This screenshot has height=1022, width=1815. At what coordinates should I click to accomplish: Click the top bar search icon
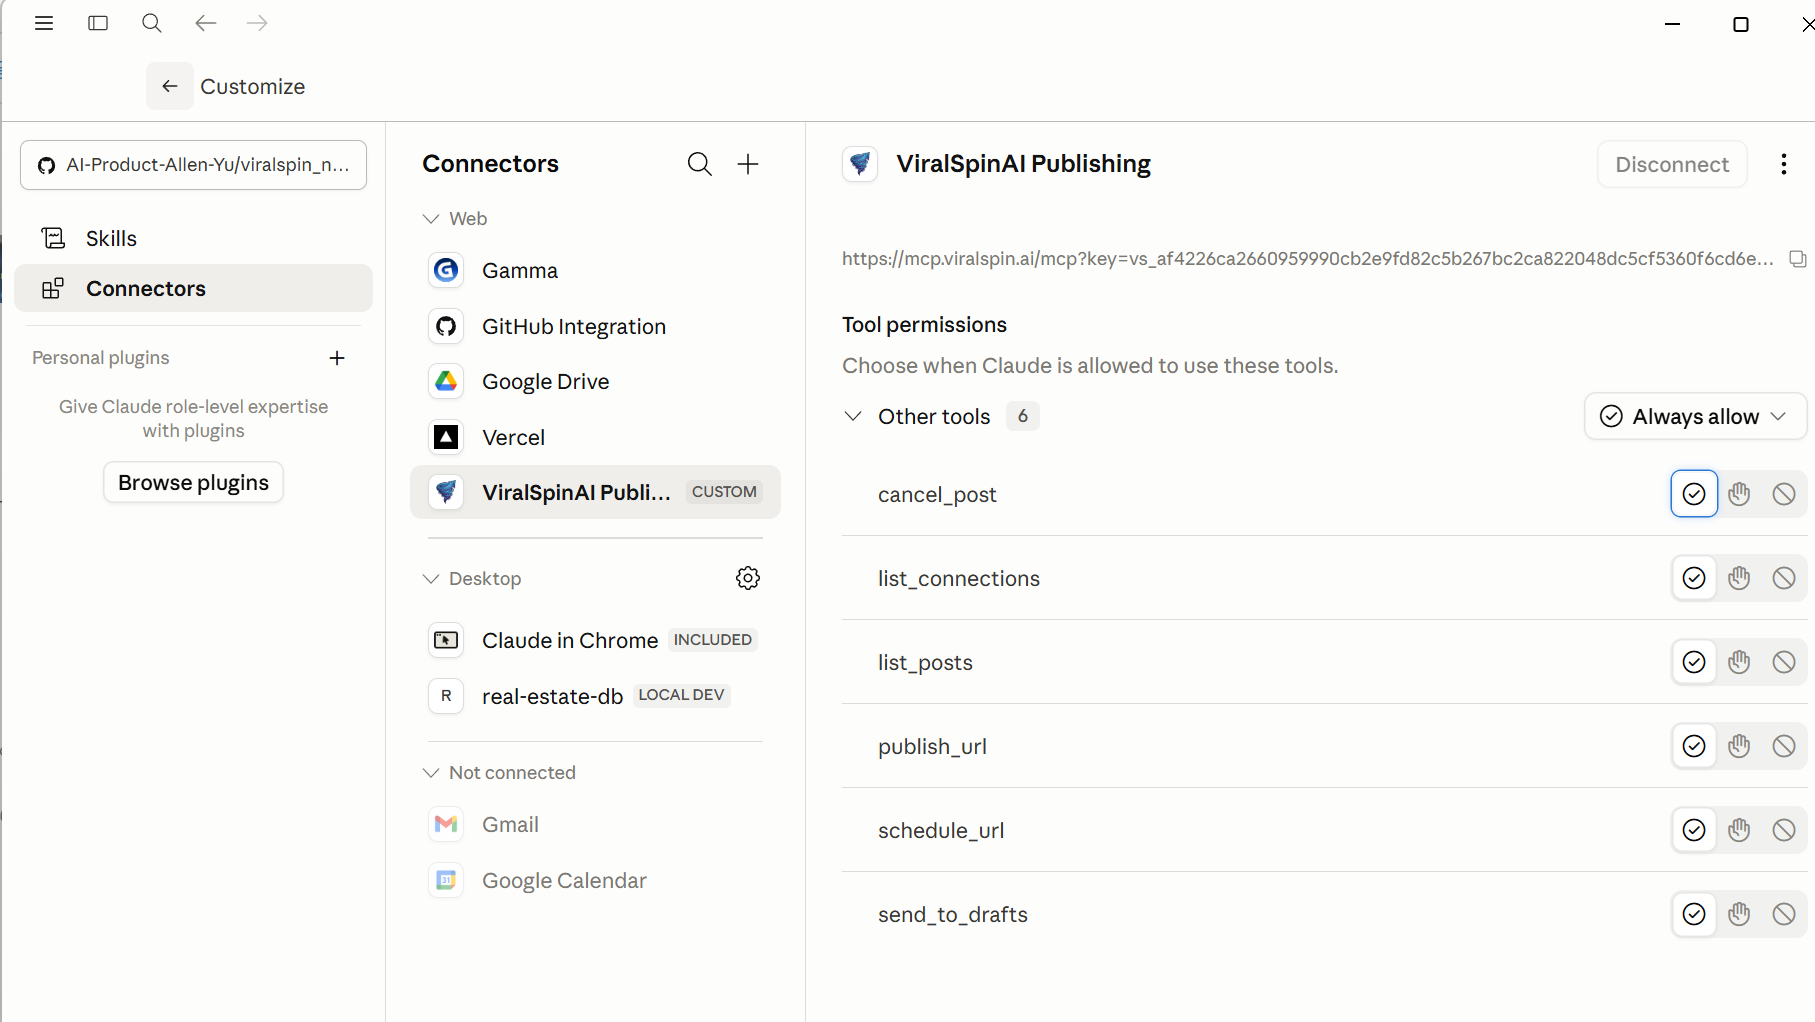(x=152, y=23)
